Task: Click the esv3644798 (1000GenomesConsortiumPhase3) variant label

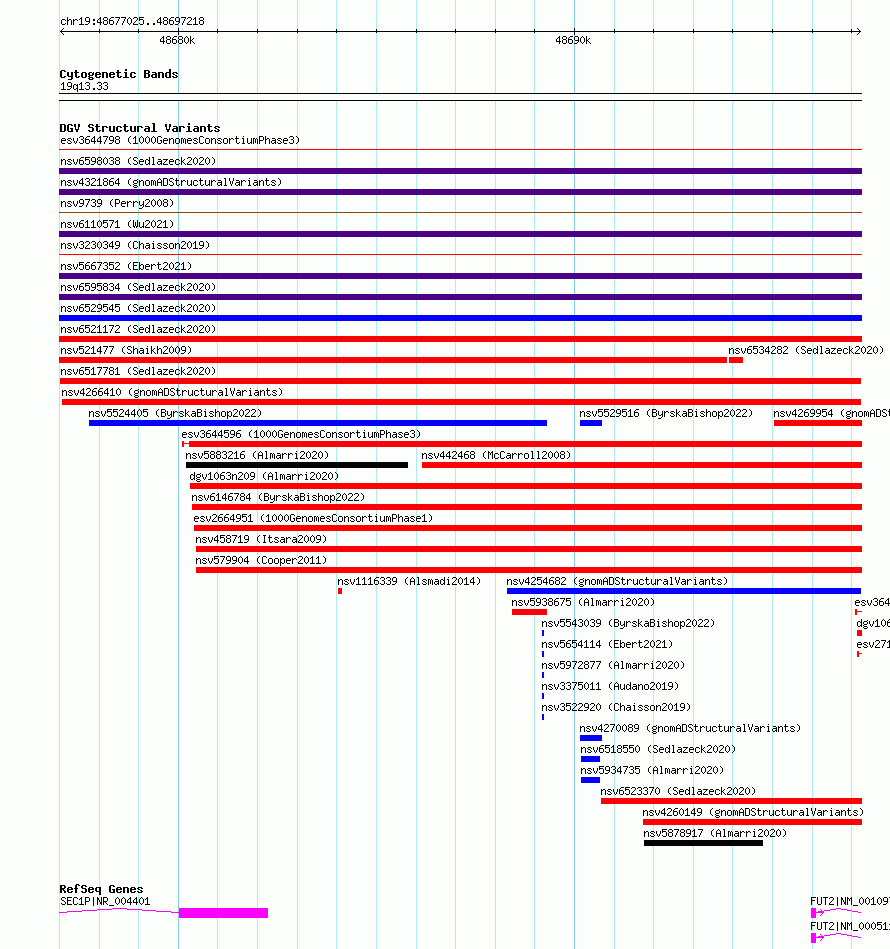Action: (180, 140)
